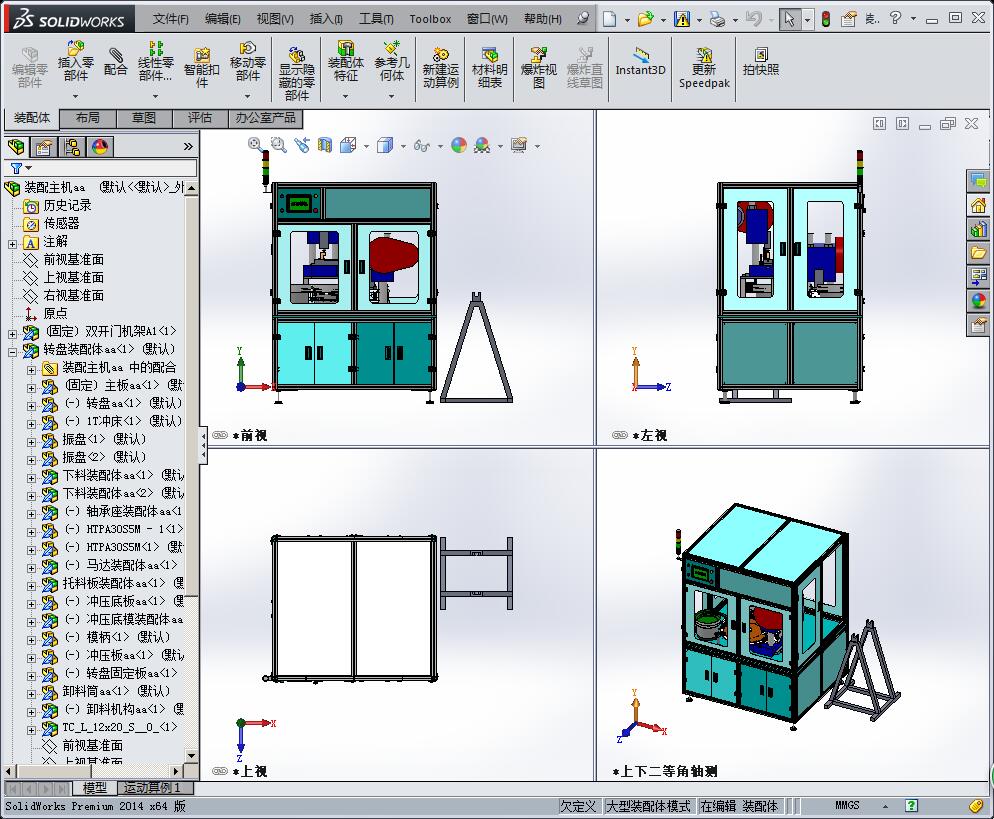Click the Open folder icon in title toolbar

pyautogui.click(x=645, y=19)
